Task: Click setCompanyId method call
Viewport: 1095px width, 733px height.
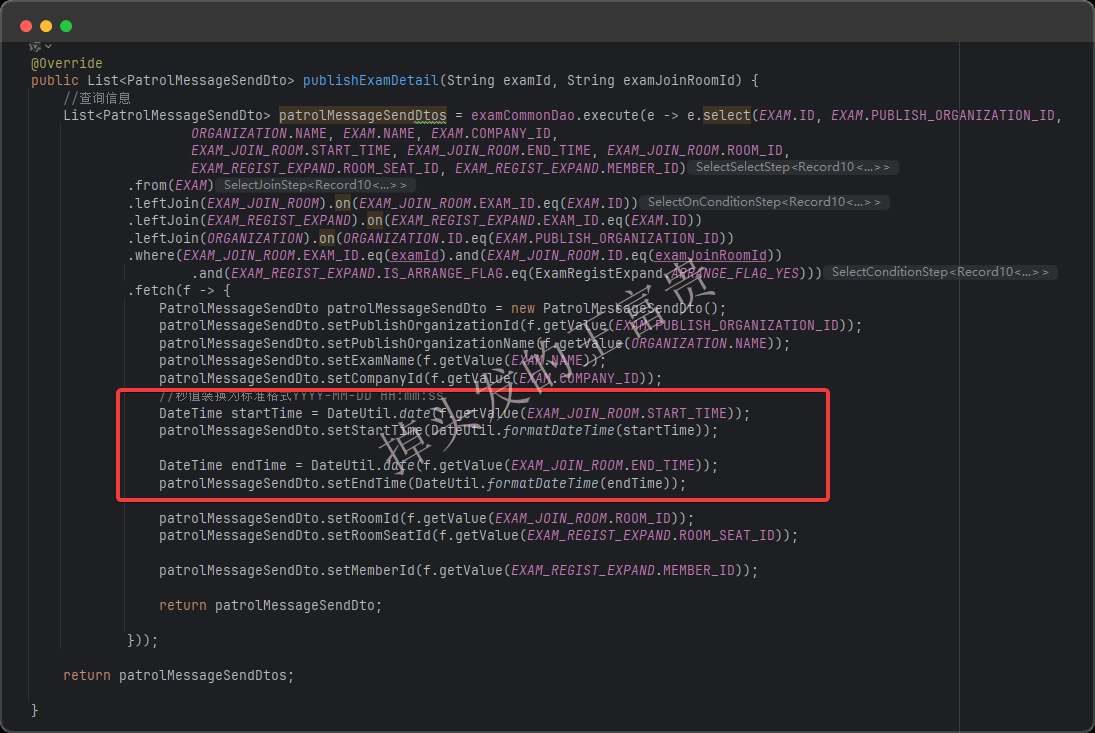Action: (x=374, y=378)
